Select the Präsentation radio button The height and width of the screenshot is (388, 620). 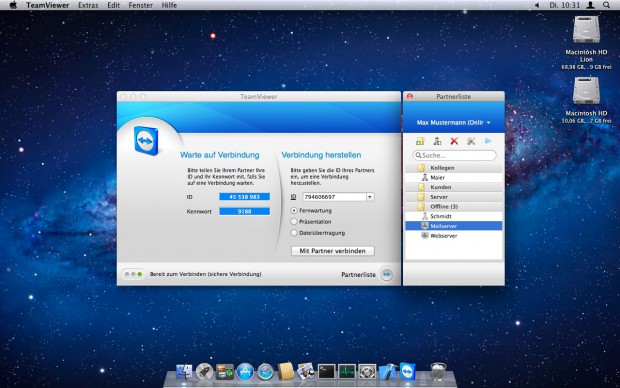pos(294,222)
